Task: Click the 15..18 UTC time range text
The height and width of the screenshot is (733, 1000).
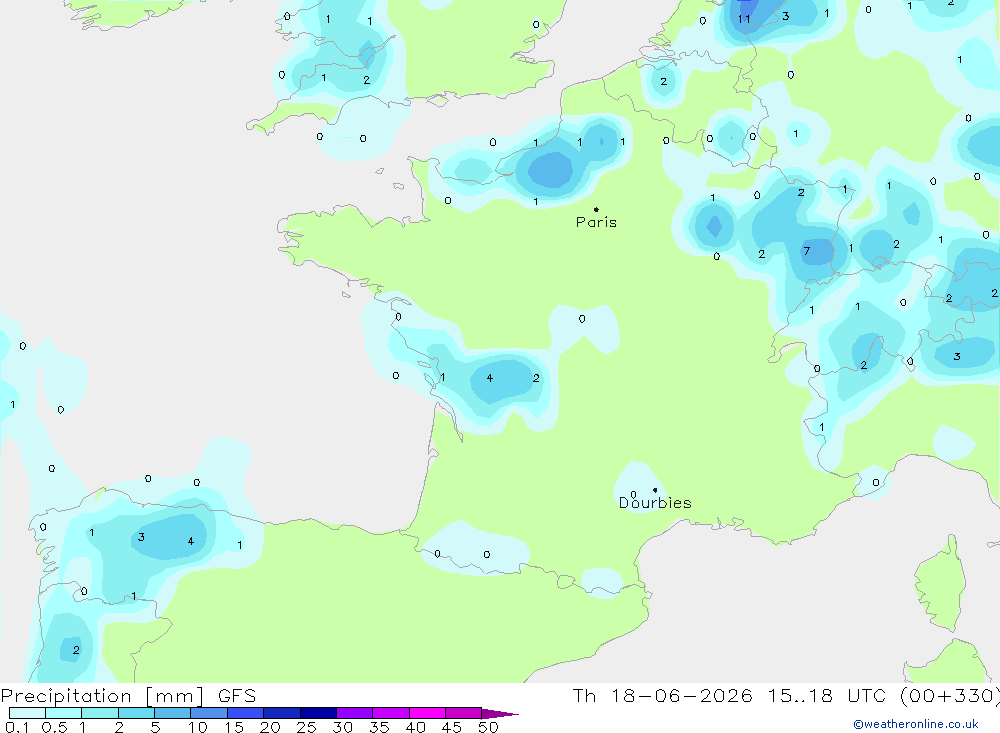Action: click(828, 695)
